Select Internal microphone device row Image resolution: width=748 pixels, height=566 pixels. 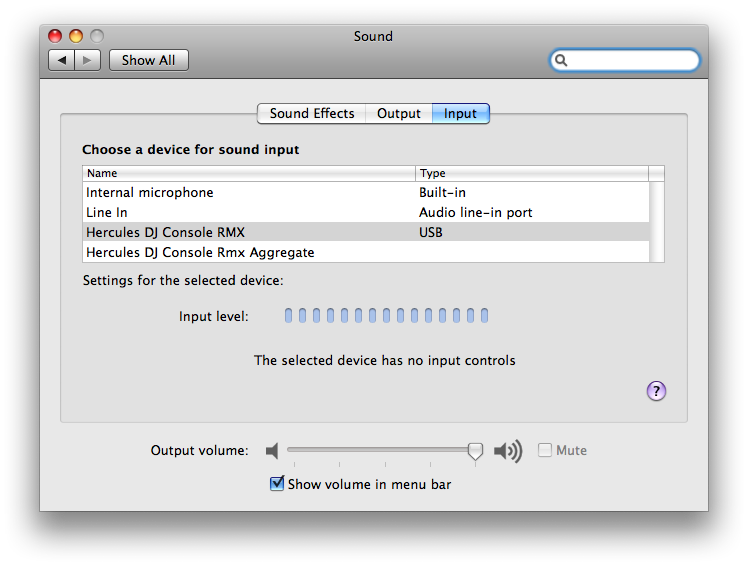(x=366, y=192)
